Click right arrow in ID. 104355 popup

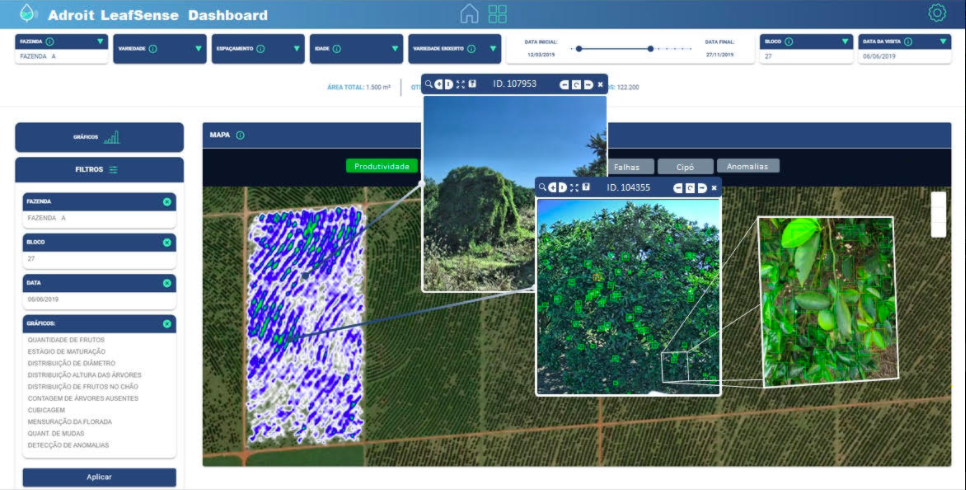[x=702, y=188]
